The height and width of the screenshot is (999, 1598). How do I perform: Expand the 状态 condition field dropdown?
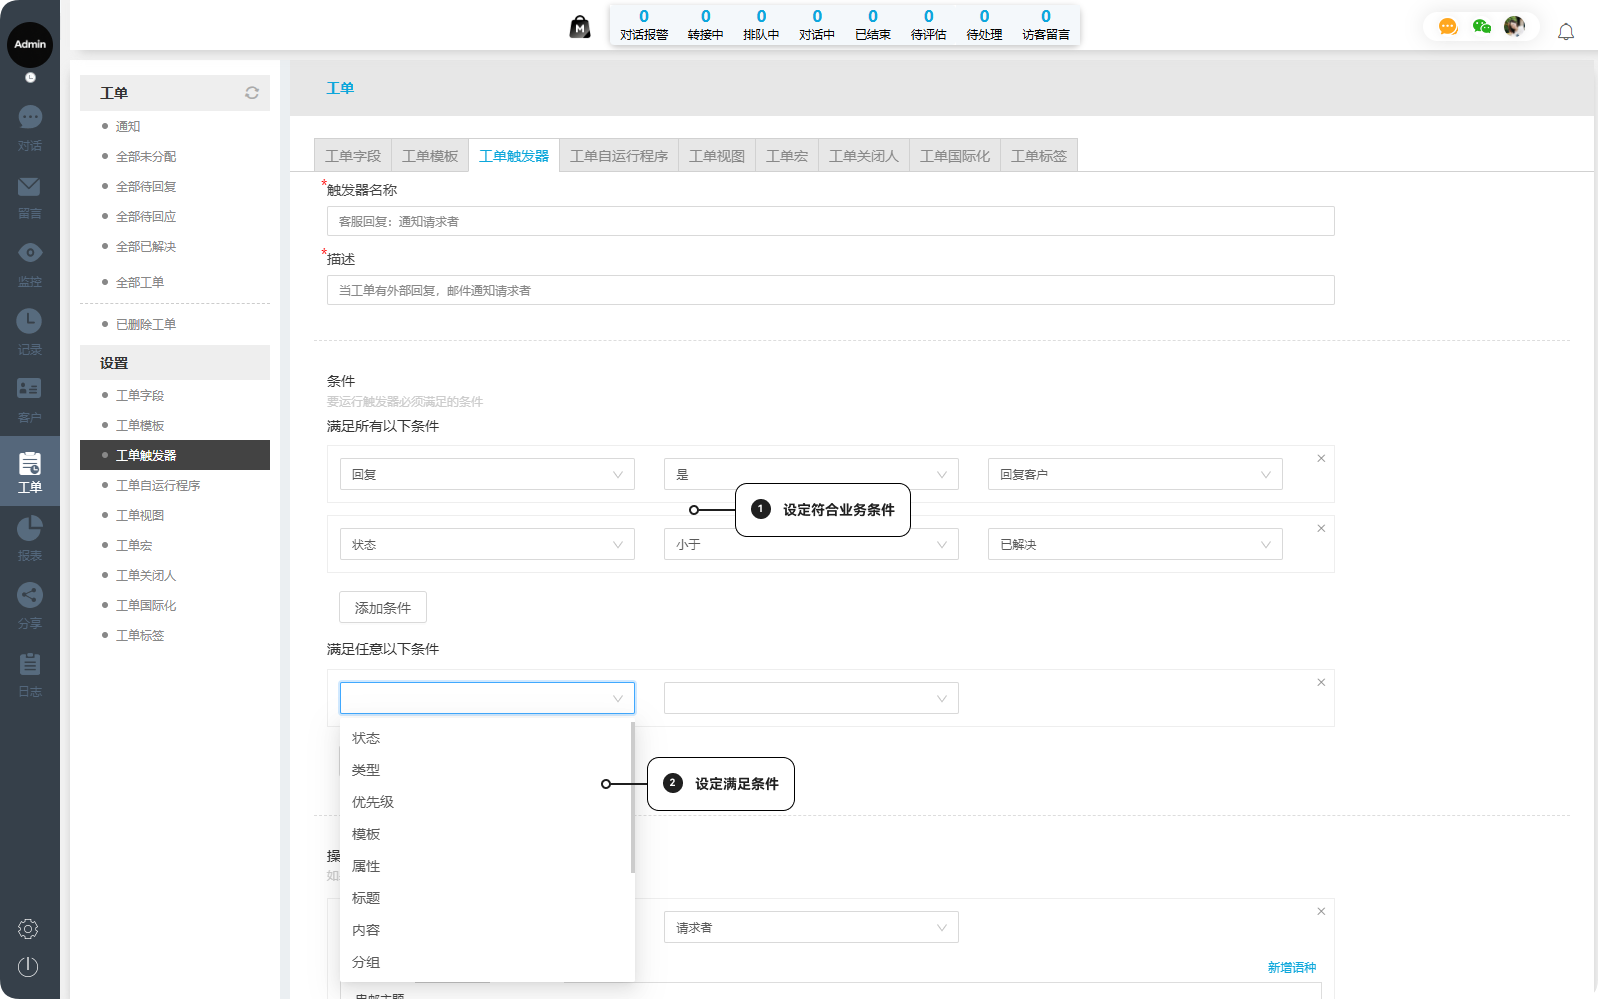click(487, 545)
